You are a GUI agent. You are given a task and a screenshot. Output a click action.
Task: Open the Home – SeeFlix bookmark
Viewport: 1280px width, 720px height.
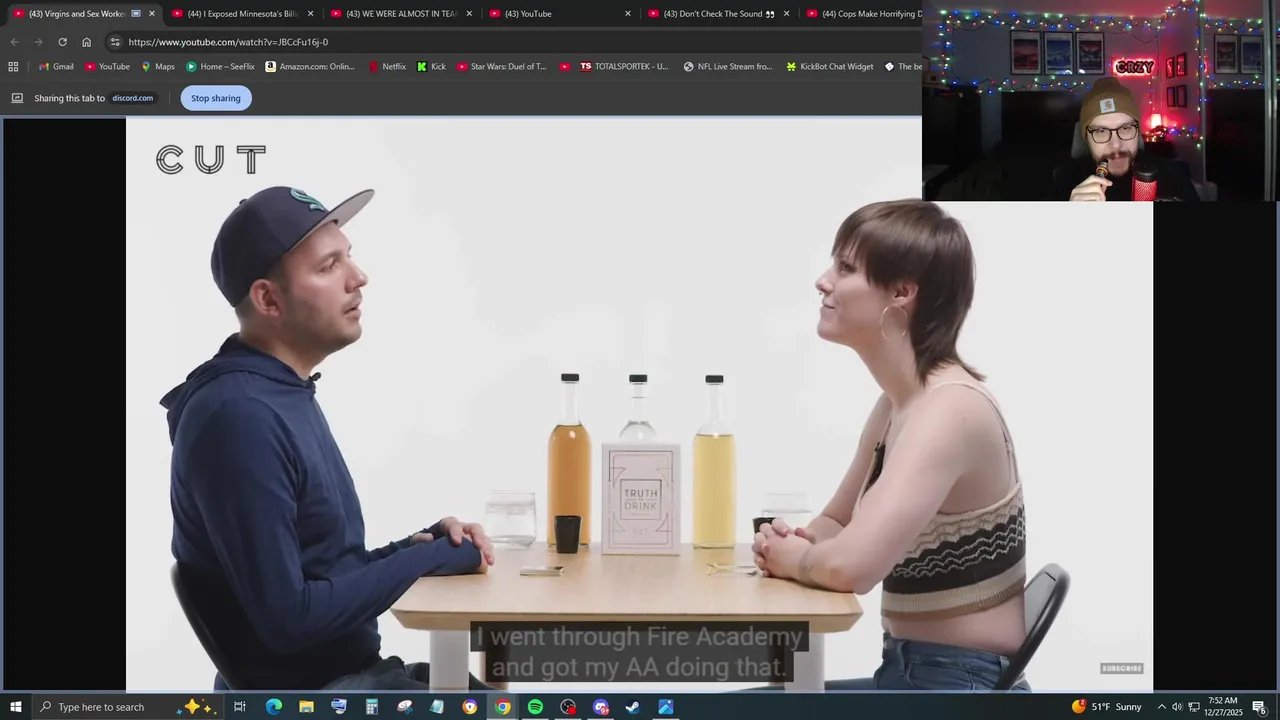(x=221, y=67)
